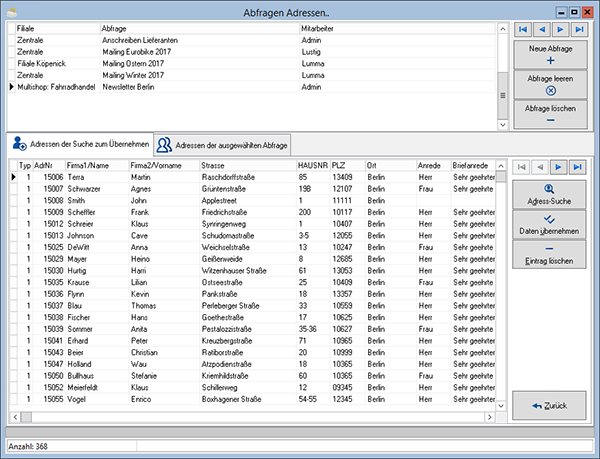The height and width of the screenshot is (459, 600).
Task: Click the Boxhagener Straße cell
Action: [x=248, y=399]
